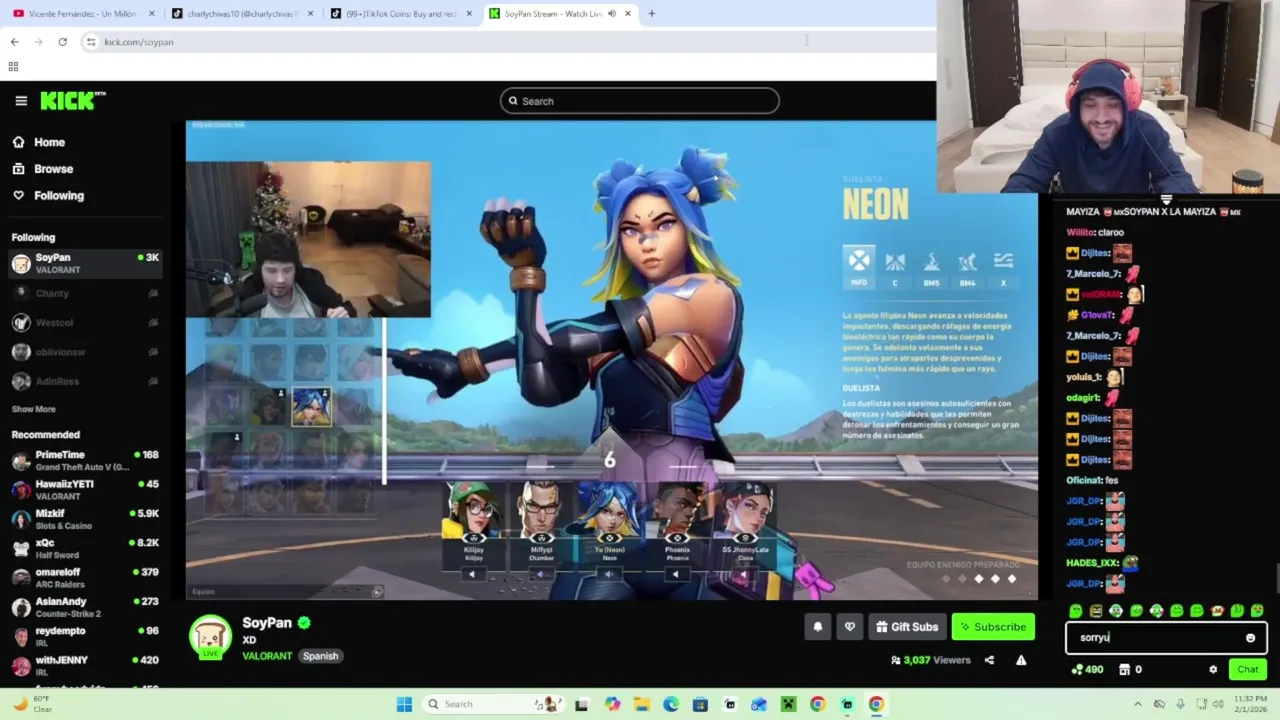
Task: Click the VALORANT category link
Action: (x=267, y=656)
